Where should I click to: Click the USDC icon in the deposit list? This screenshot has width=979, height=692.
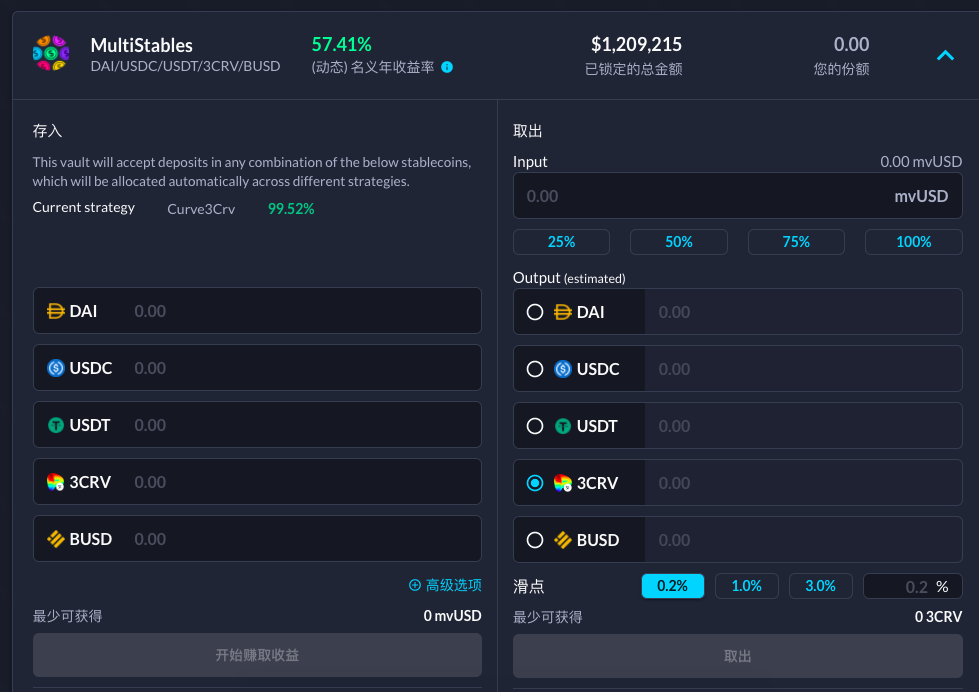click(x=56, y=368)
